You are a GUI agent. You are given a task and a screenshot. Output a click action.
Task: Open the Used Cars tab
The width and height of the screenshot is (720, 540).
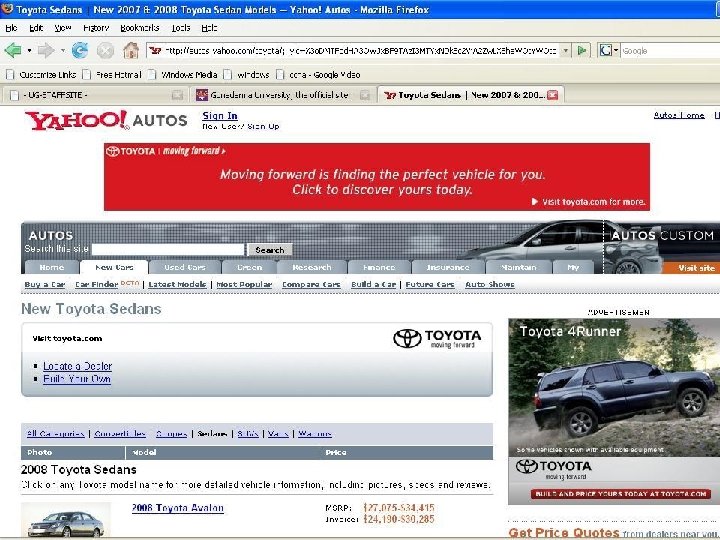(185, 267)
